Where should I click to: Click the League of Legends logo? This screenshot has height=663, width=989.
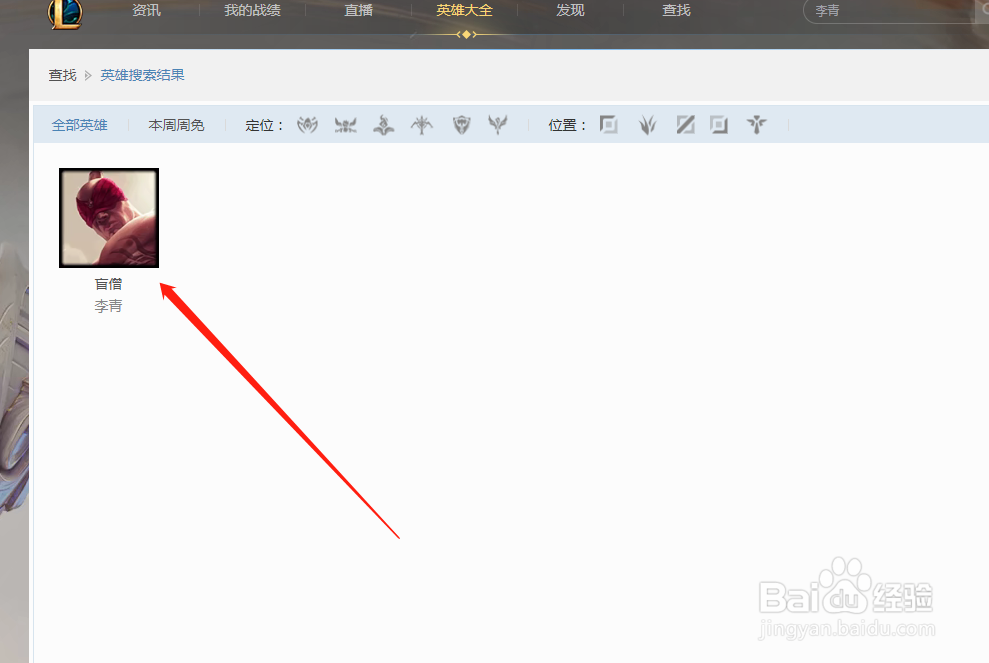pos(65,14)
